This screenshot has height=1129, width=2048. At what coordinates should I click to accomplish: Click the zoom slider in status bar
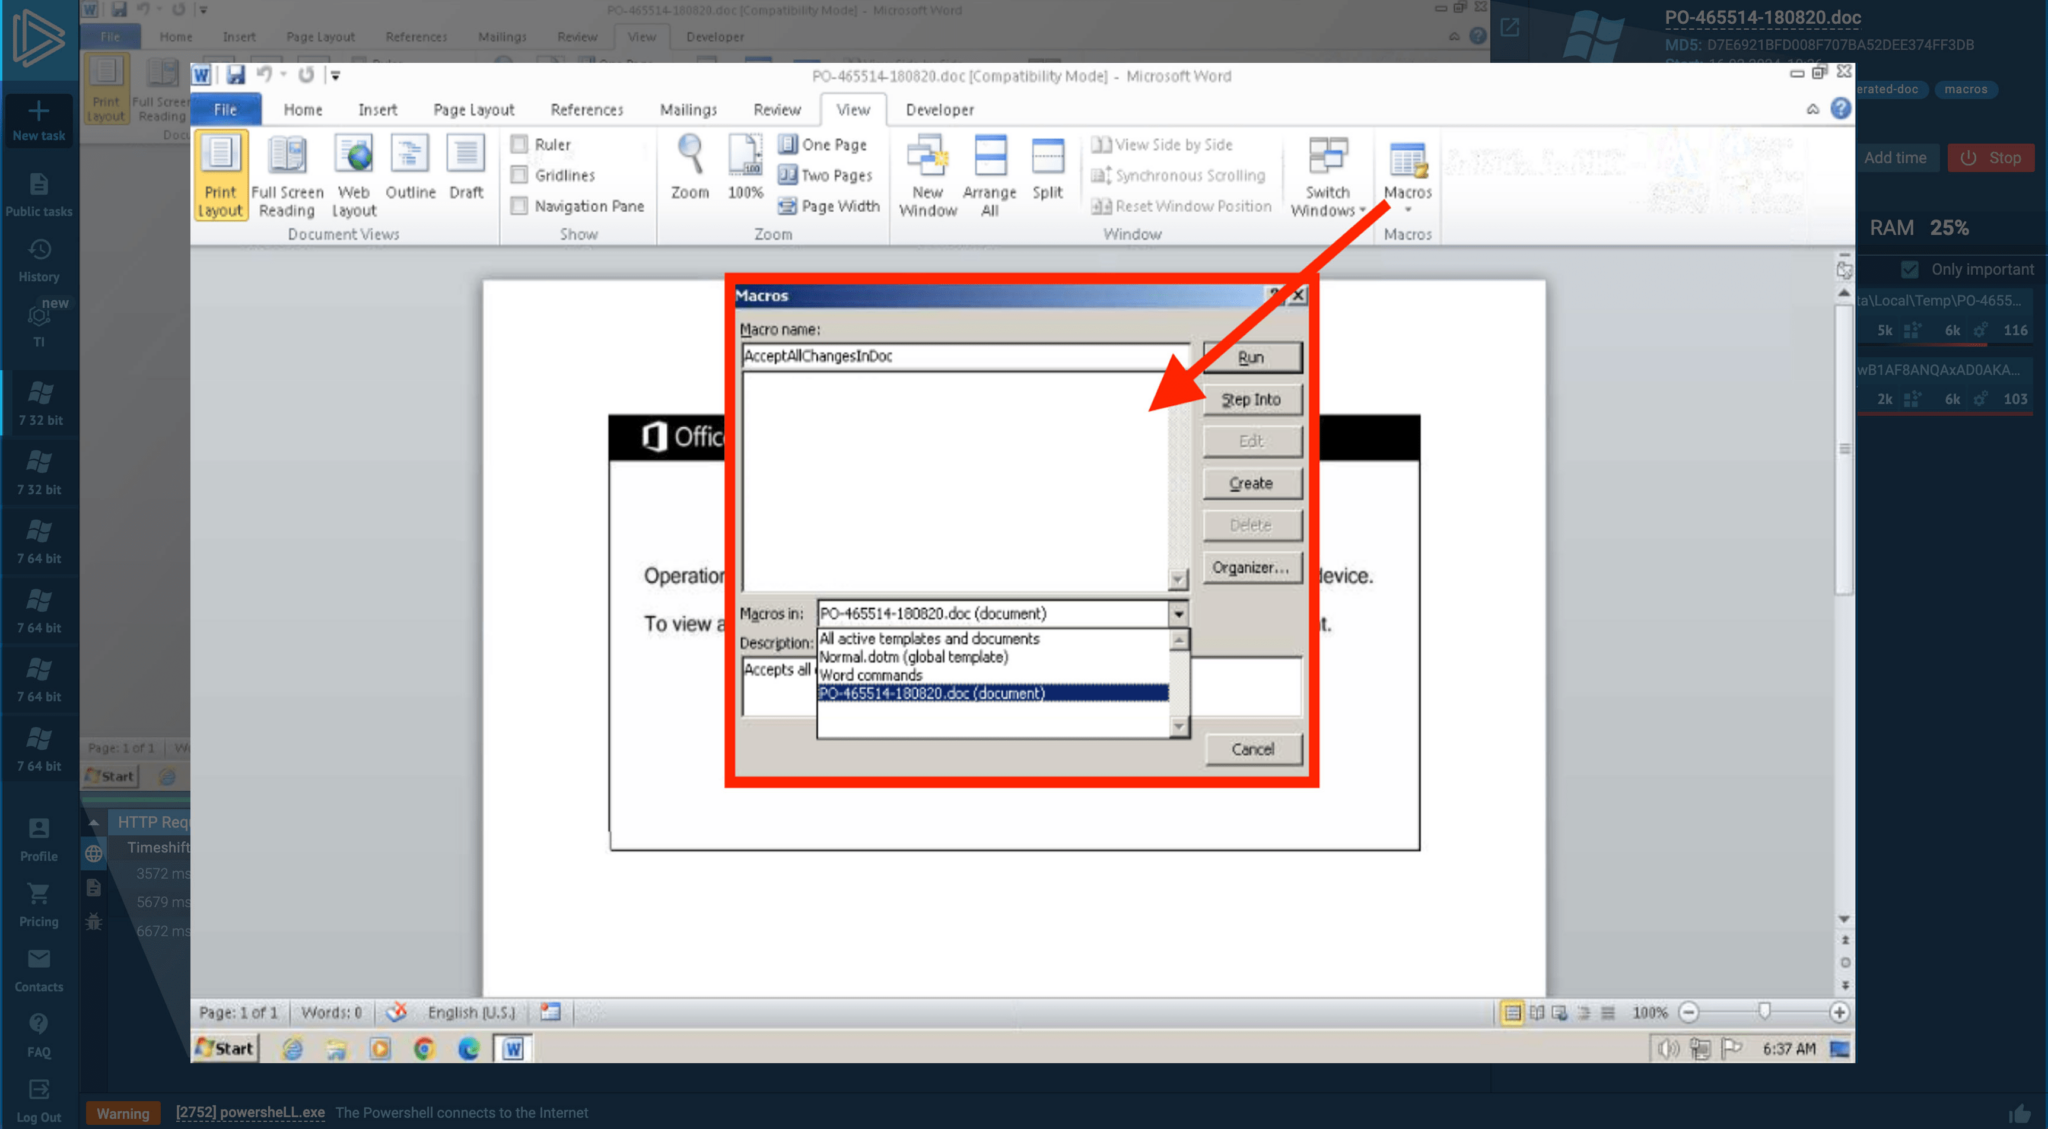pos(1764,1012)
